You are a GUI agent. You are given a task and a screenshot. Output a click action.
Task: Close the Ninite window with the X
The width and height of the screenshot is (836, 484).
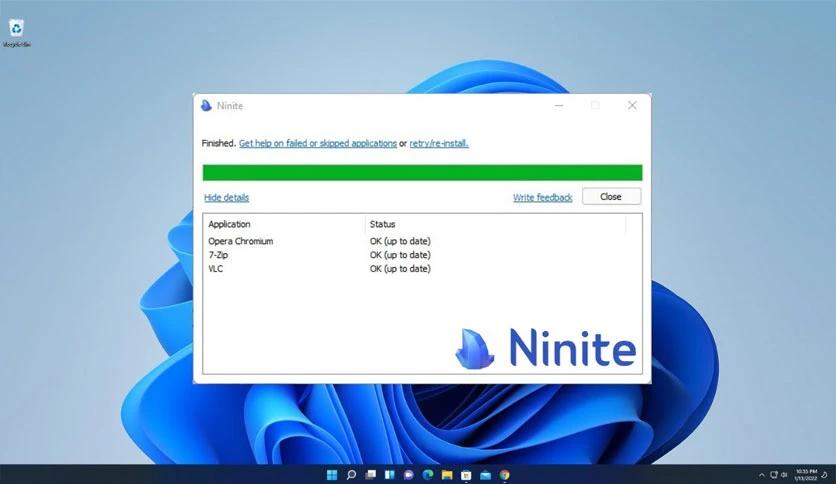(632, 106)
